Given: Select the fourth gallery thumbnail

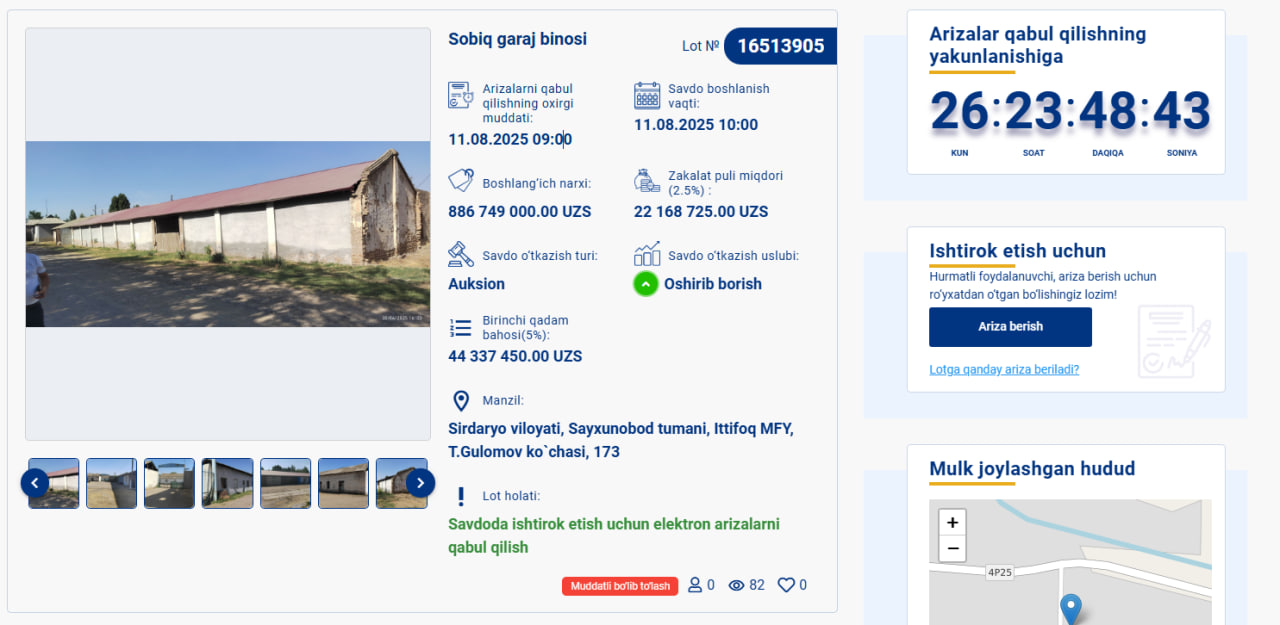Looking at the screenshot, I should pos(227,483).
